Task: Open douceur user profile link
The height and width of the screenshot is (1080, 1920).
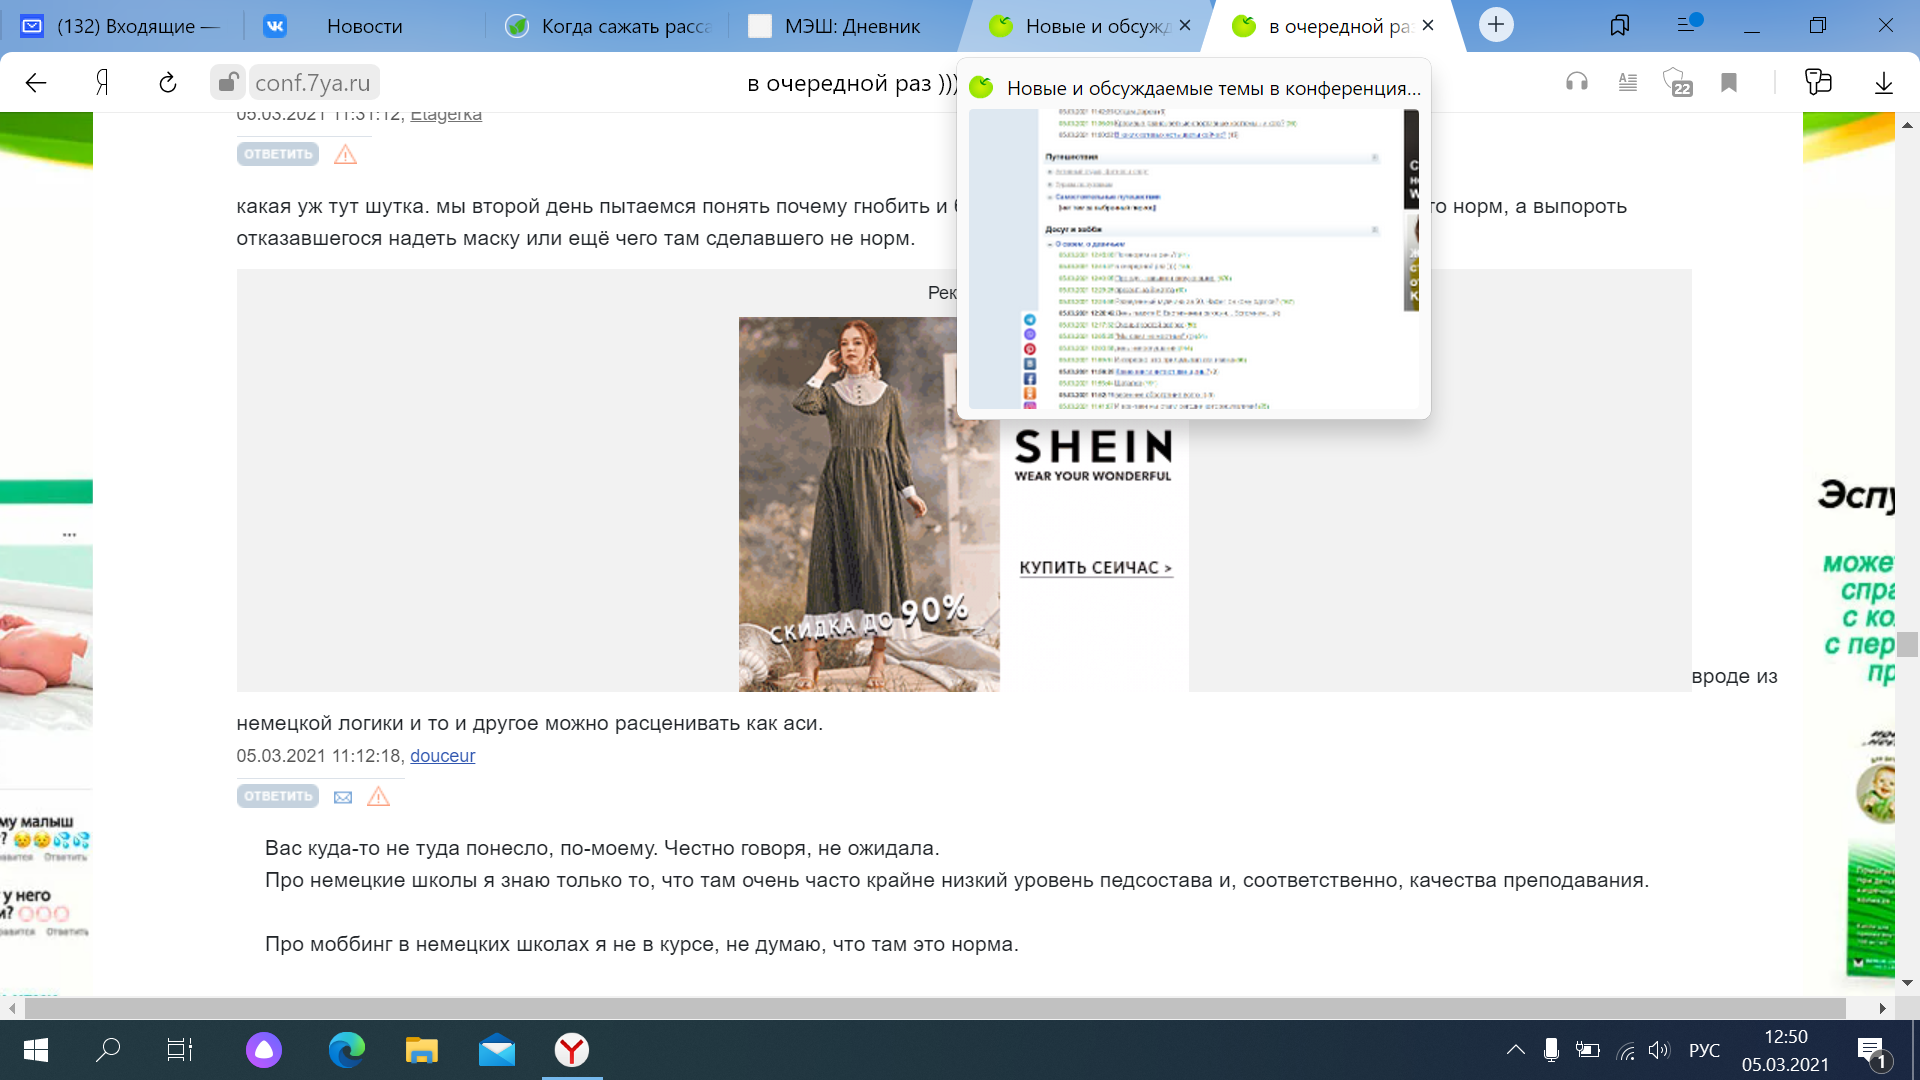Action: point(442,756)
